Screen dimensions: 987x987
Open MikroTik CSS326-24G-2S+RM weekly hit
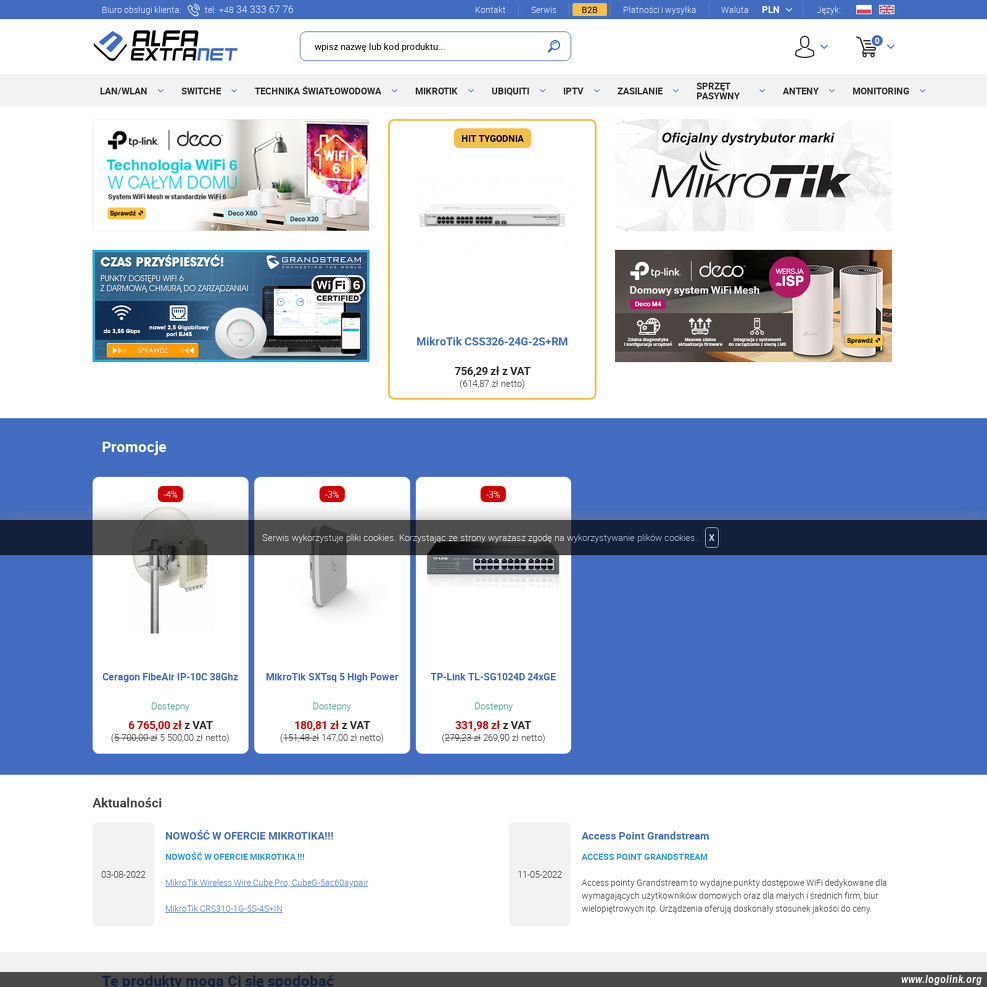(x=492, y=341)
